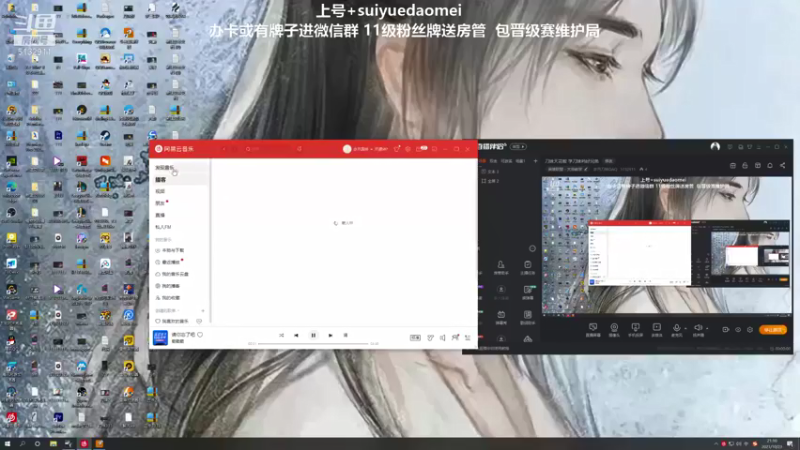Select 发现音乐 in the NetEase Music sidebar
Viewport: 800px width, 450px height.
[179, 167]
